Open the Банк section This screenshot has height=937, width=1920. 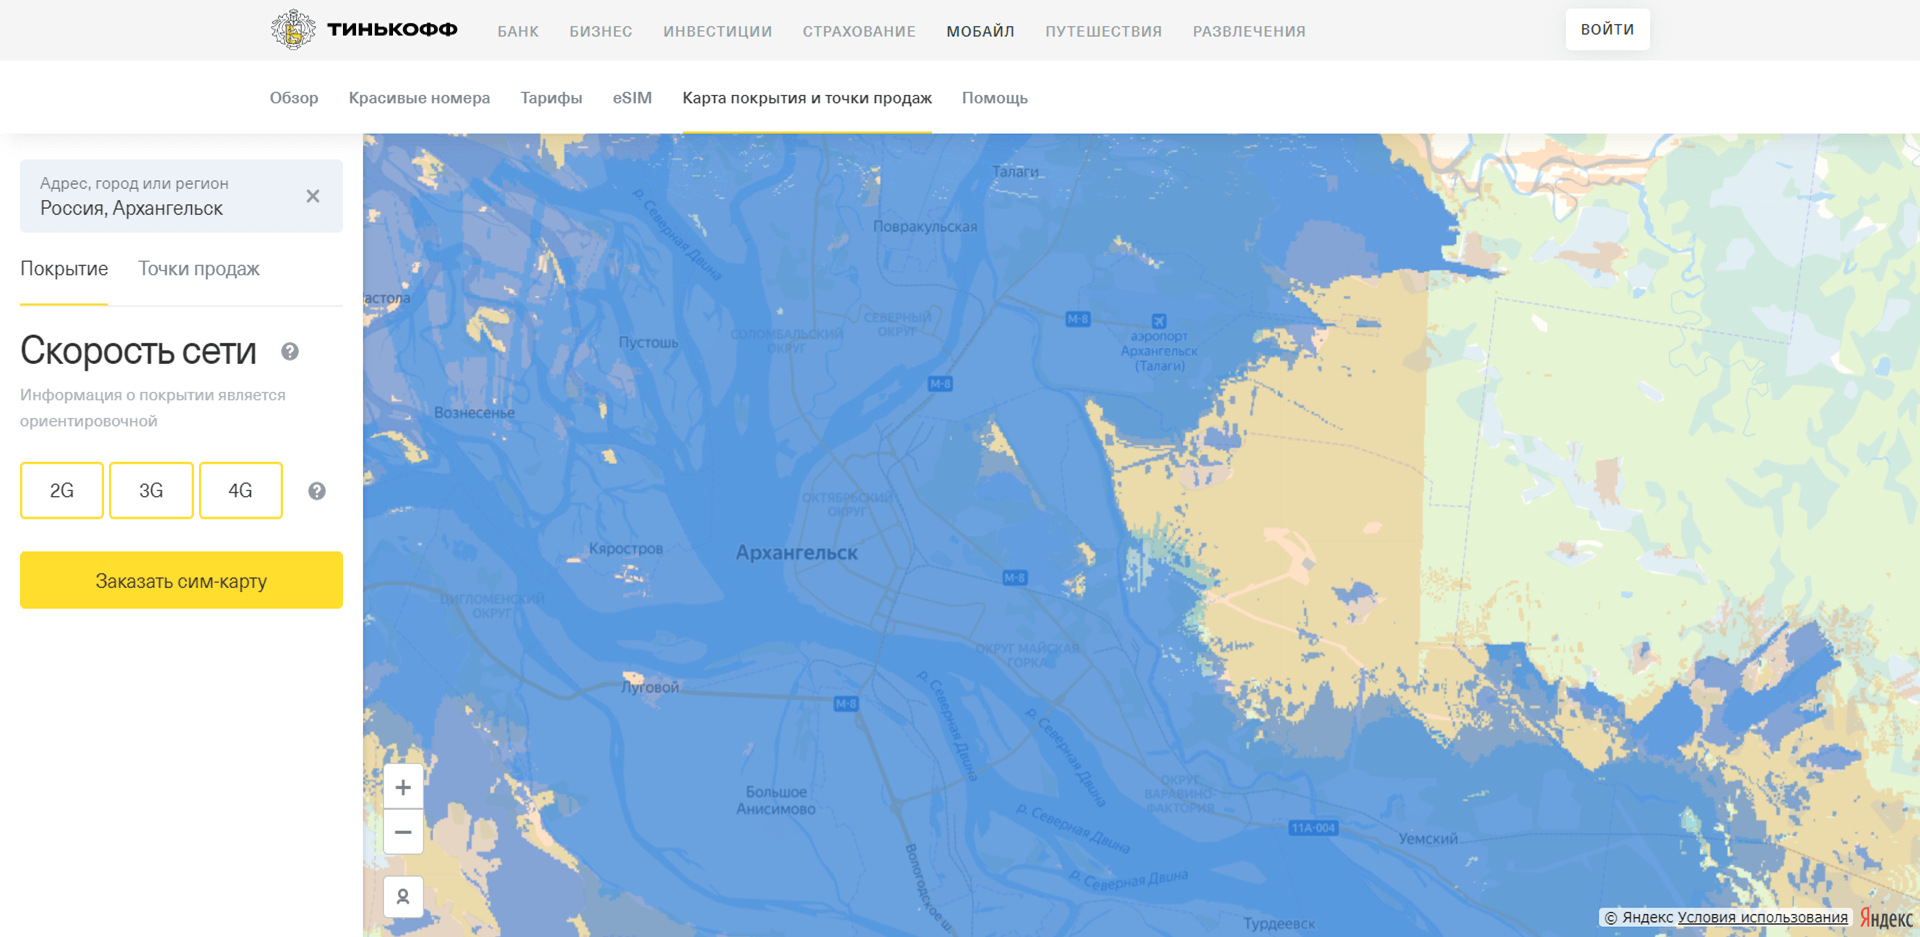click(518, 31)
